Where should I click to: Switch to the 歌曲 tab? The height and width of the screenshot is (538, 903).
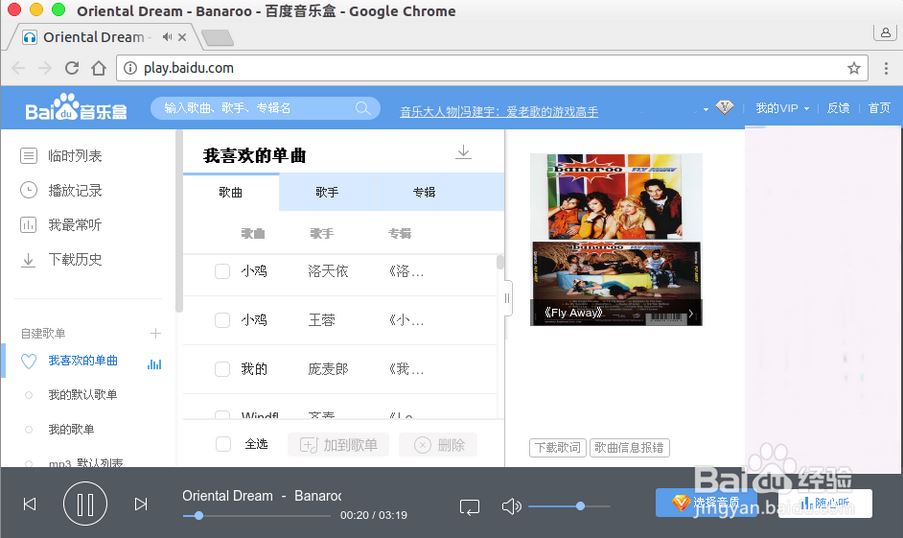[230, 192]
